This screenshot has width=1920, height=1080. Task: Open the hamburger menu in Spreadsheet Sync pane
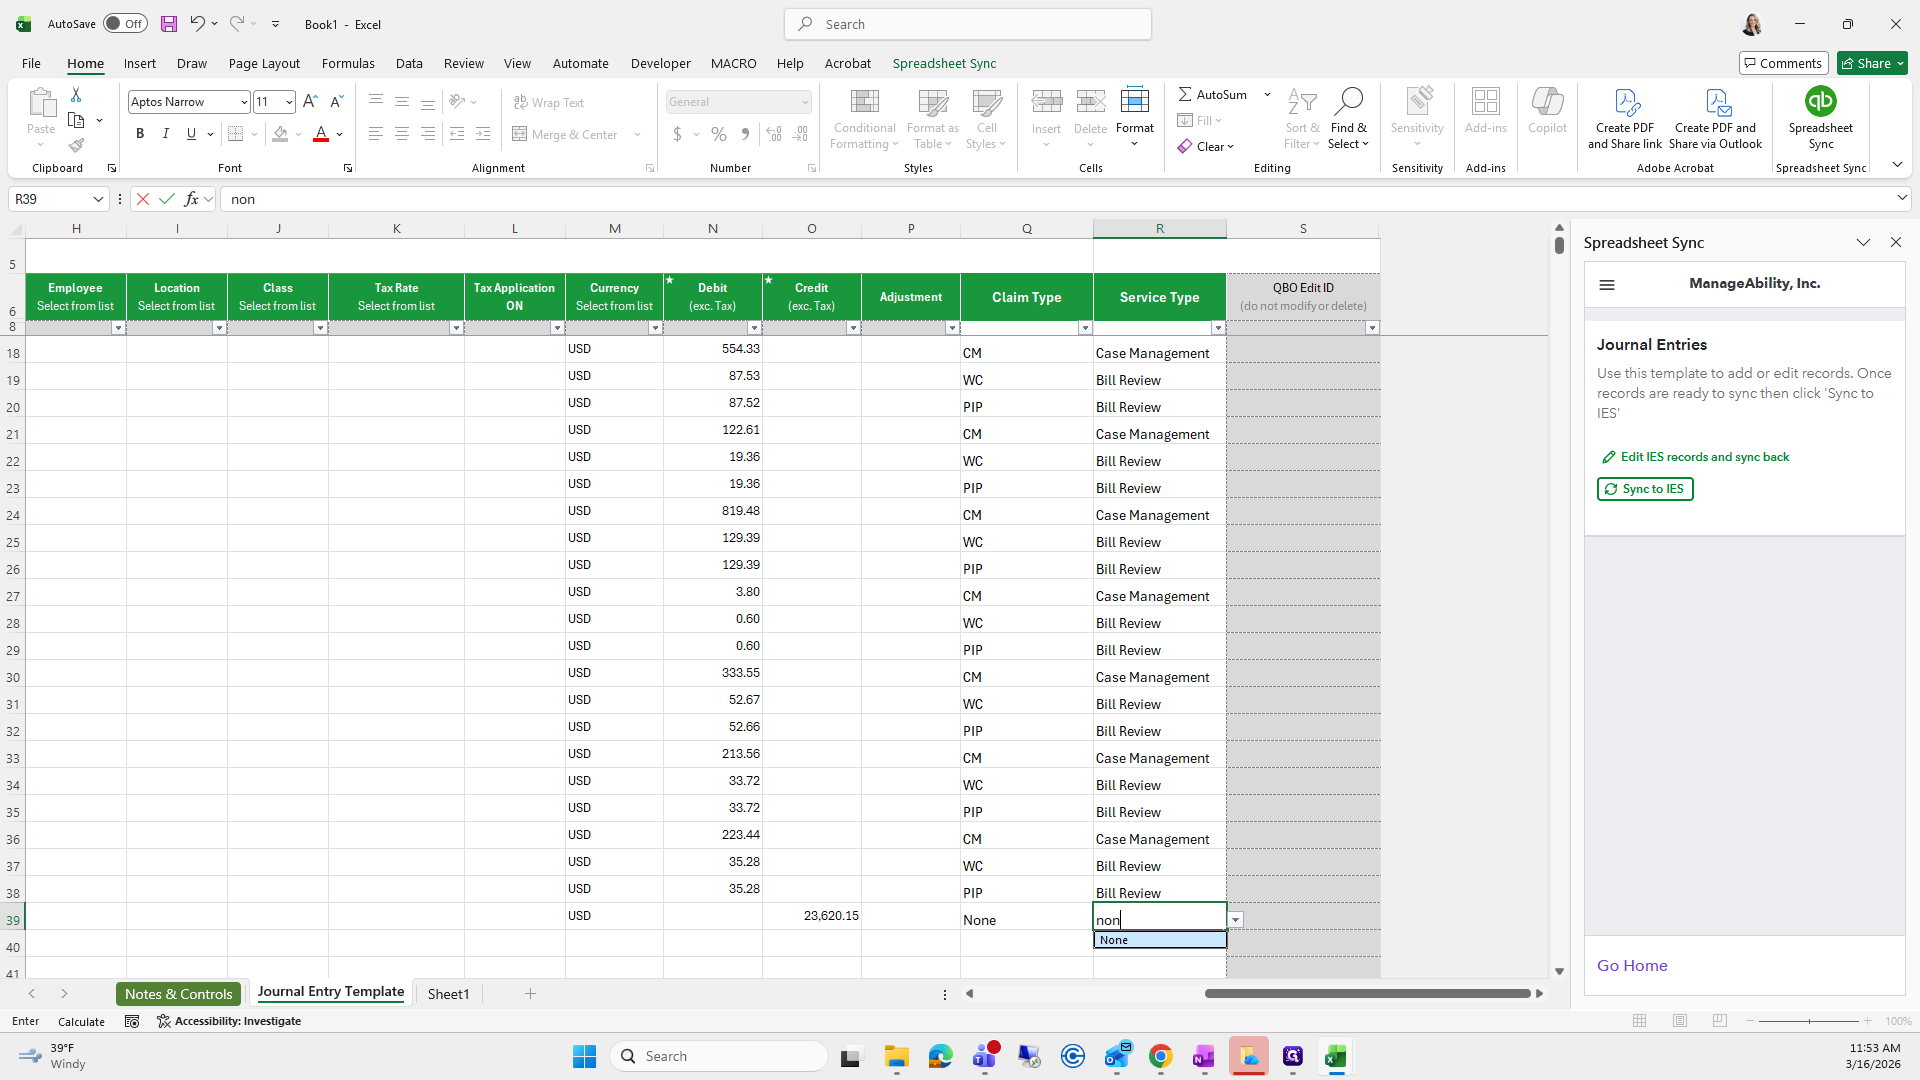coord(1607,285)
